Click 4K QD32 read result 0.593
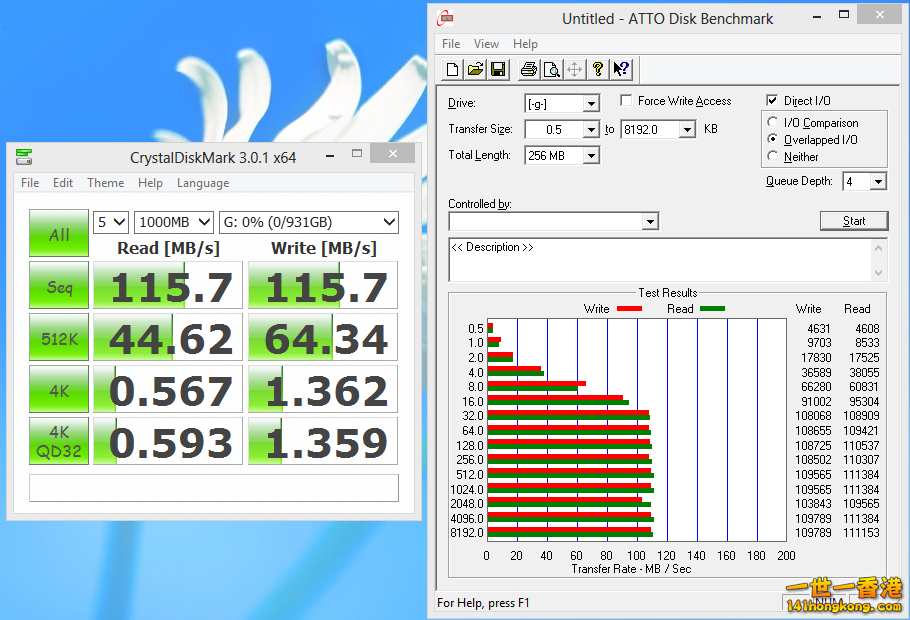910x620 pixels. click(x=168, y=441)
